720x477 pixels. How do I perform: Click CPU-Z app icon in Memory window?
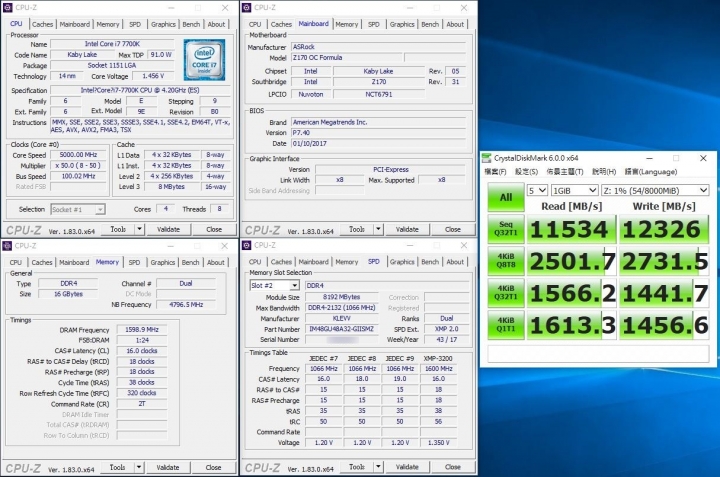7,246
